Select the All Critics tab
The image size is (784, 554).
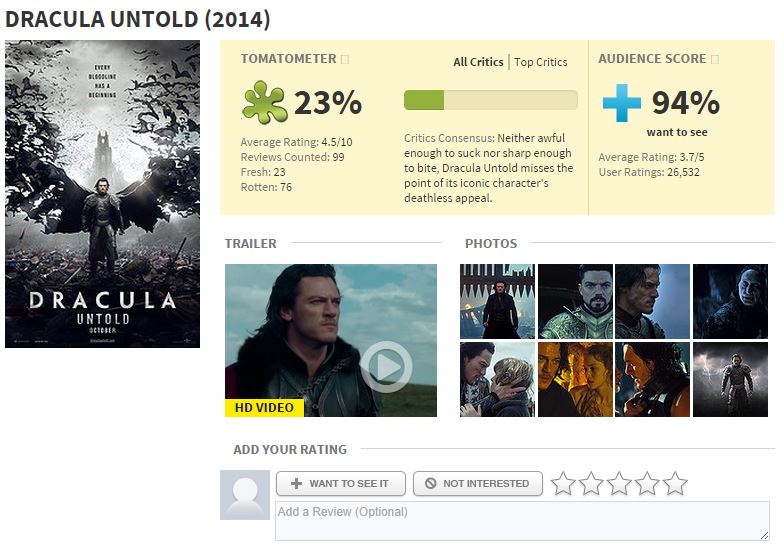478,62
